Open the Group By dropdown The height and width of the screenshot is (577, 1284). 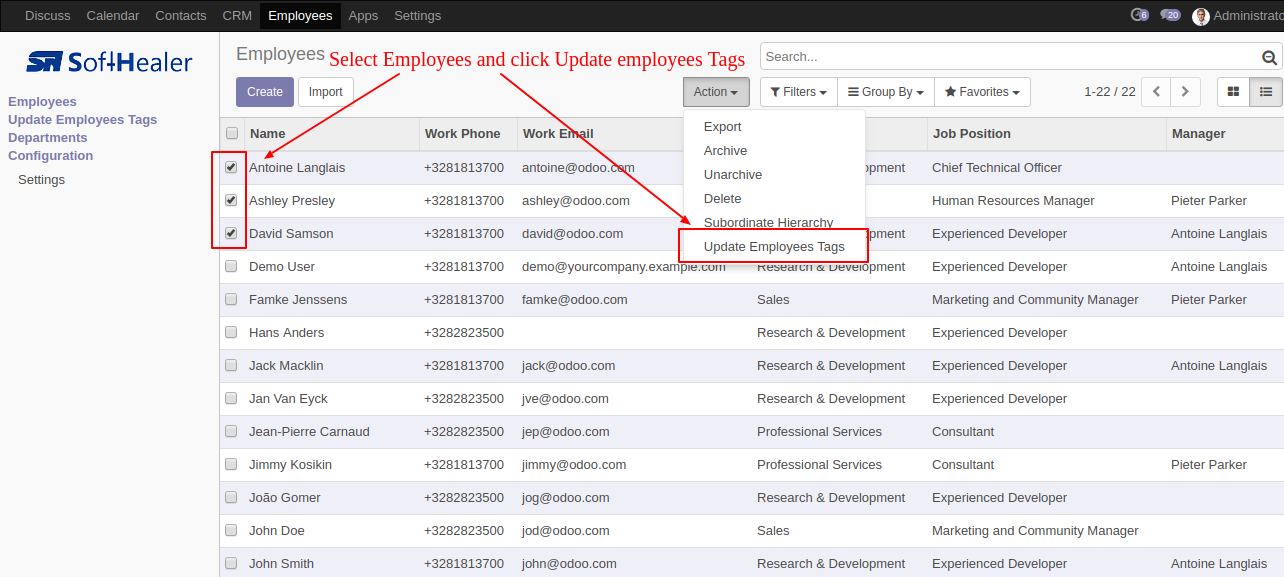(885, 92)
